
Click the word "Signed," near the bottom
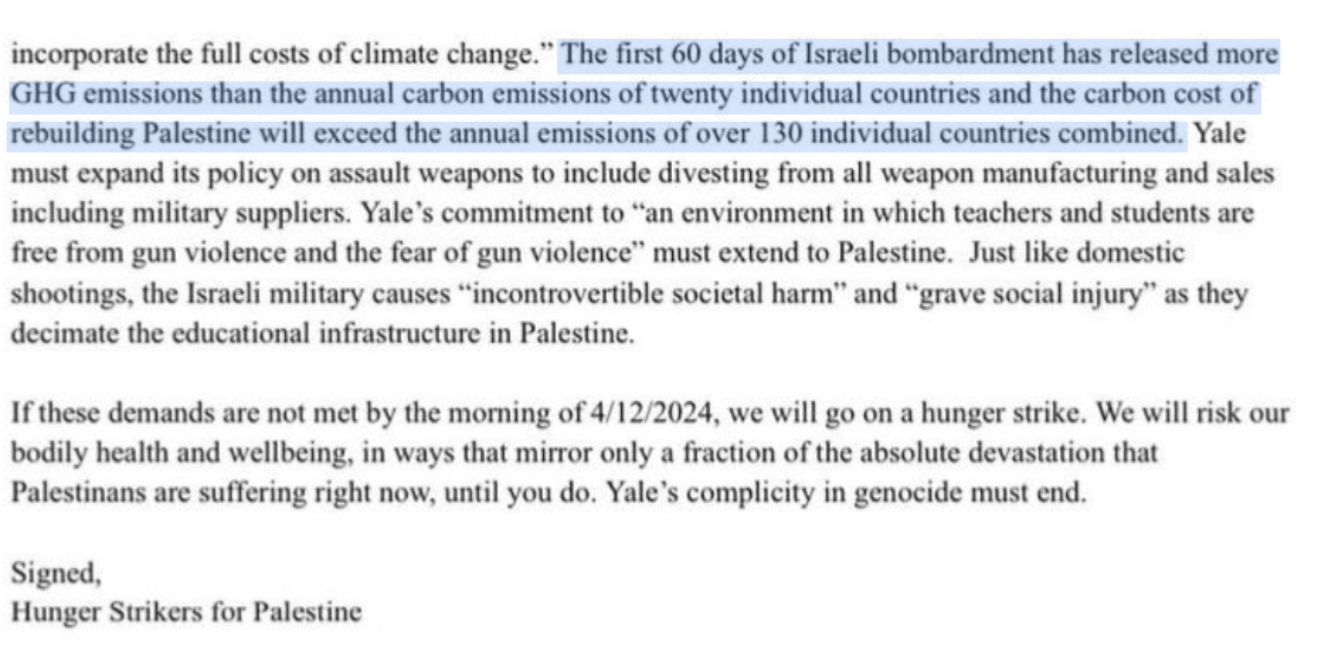[x=56, y=574]
